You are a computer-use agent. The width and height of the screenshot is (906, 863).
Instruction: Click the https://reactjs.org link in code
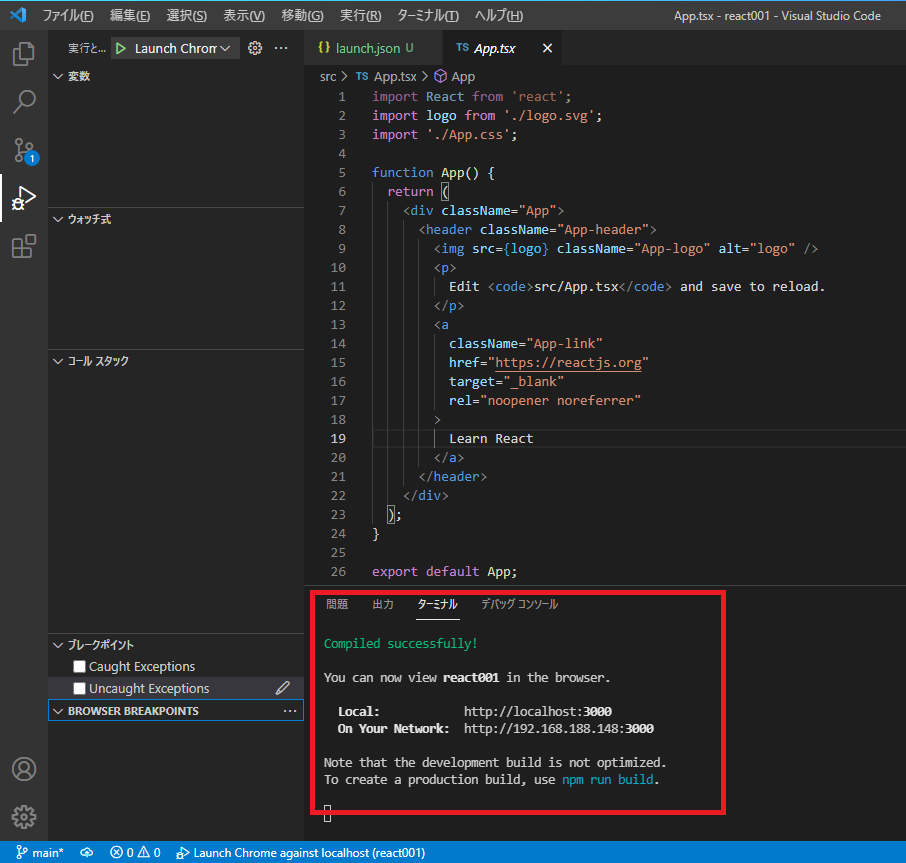(571, 362)
